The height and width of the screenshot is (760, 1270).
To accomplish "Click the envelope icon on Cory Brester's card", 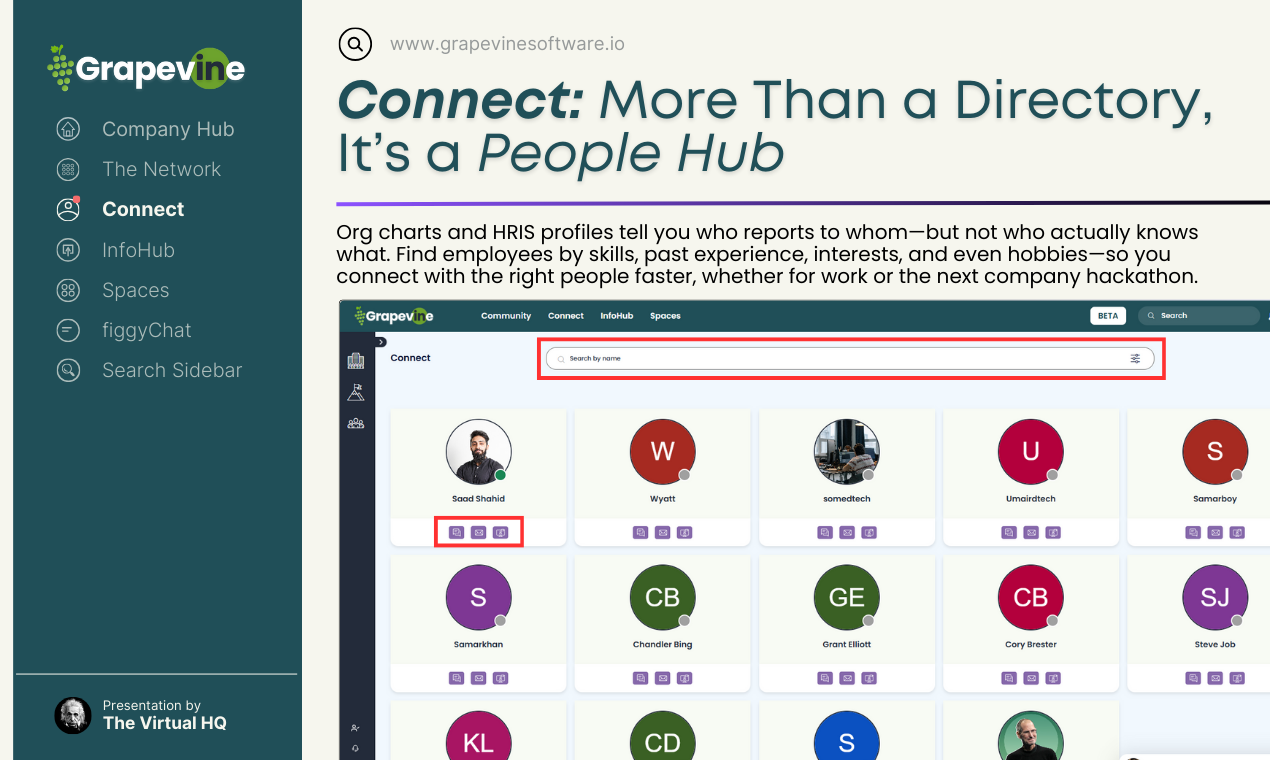I will click(1031, 678).
